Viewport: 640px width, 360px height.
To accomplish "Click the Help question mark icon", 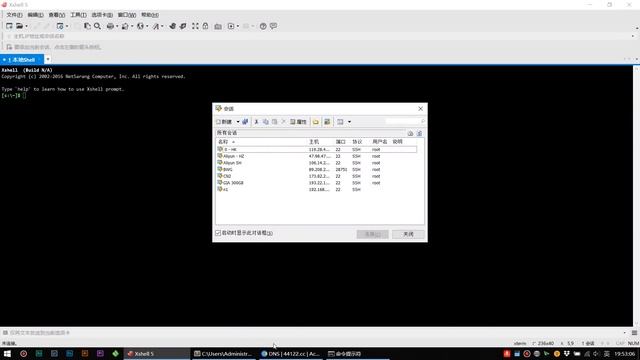I will coord(263,26).
